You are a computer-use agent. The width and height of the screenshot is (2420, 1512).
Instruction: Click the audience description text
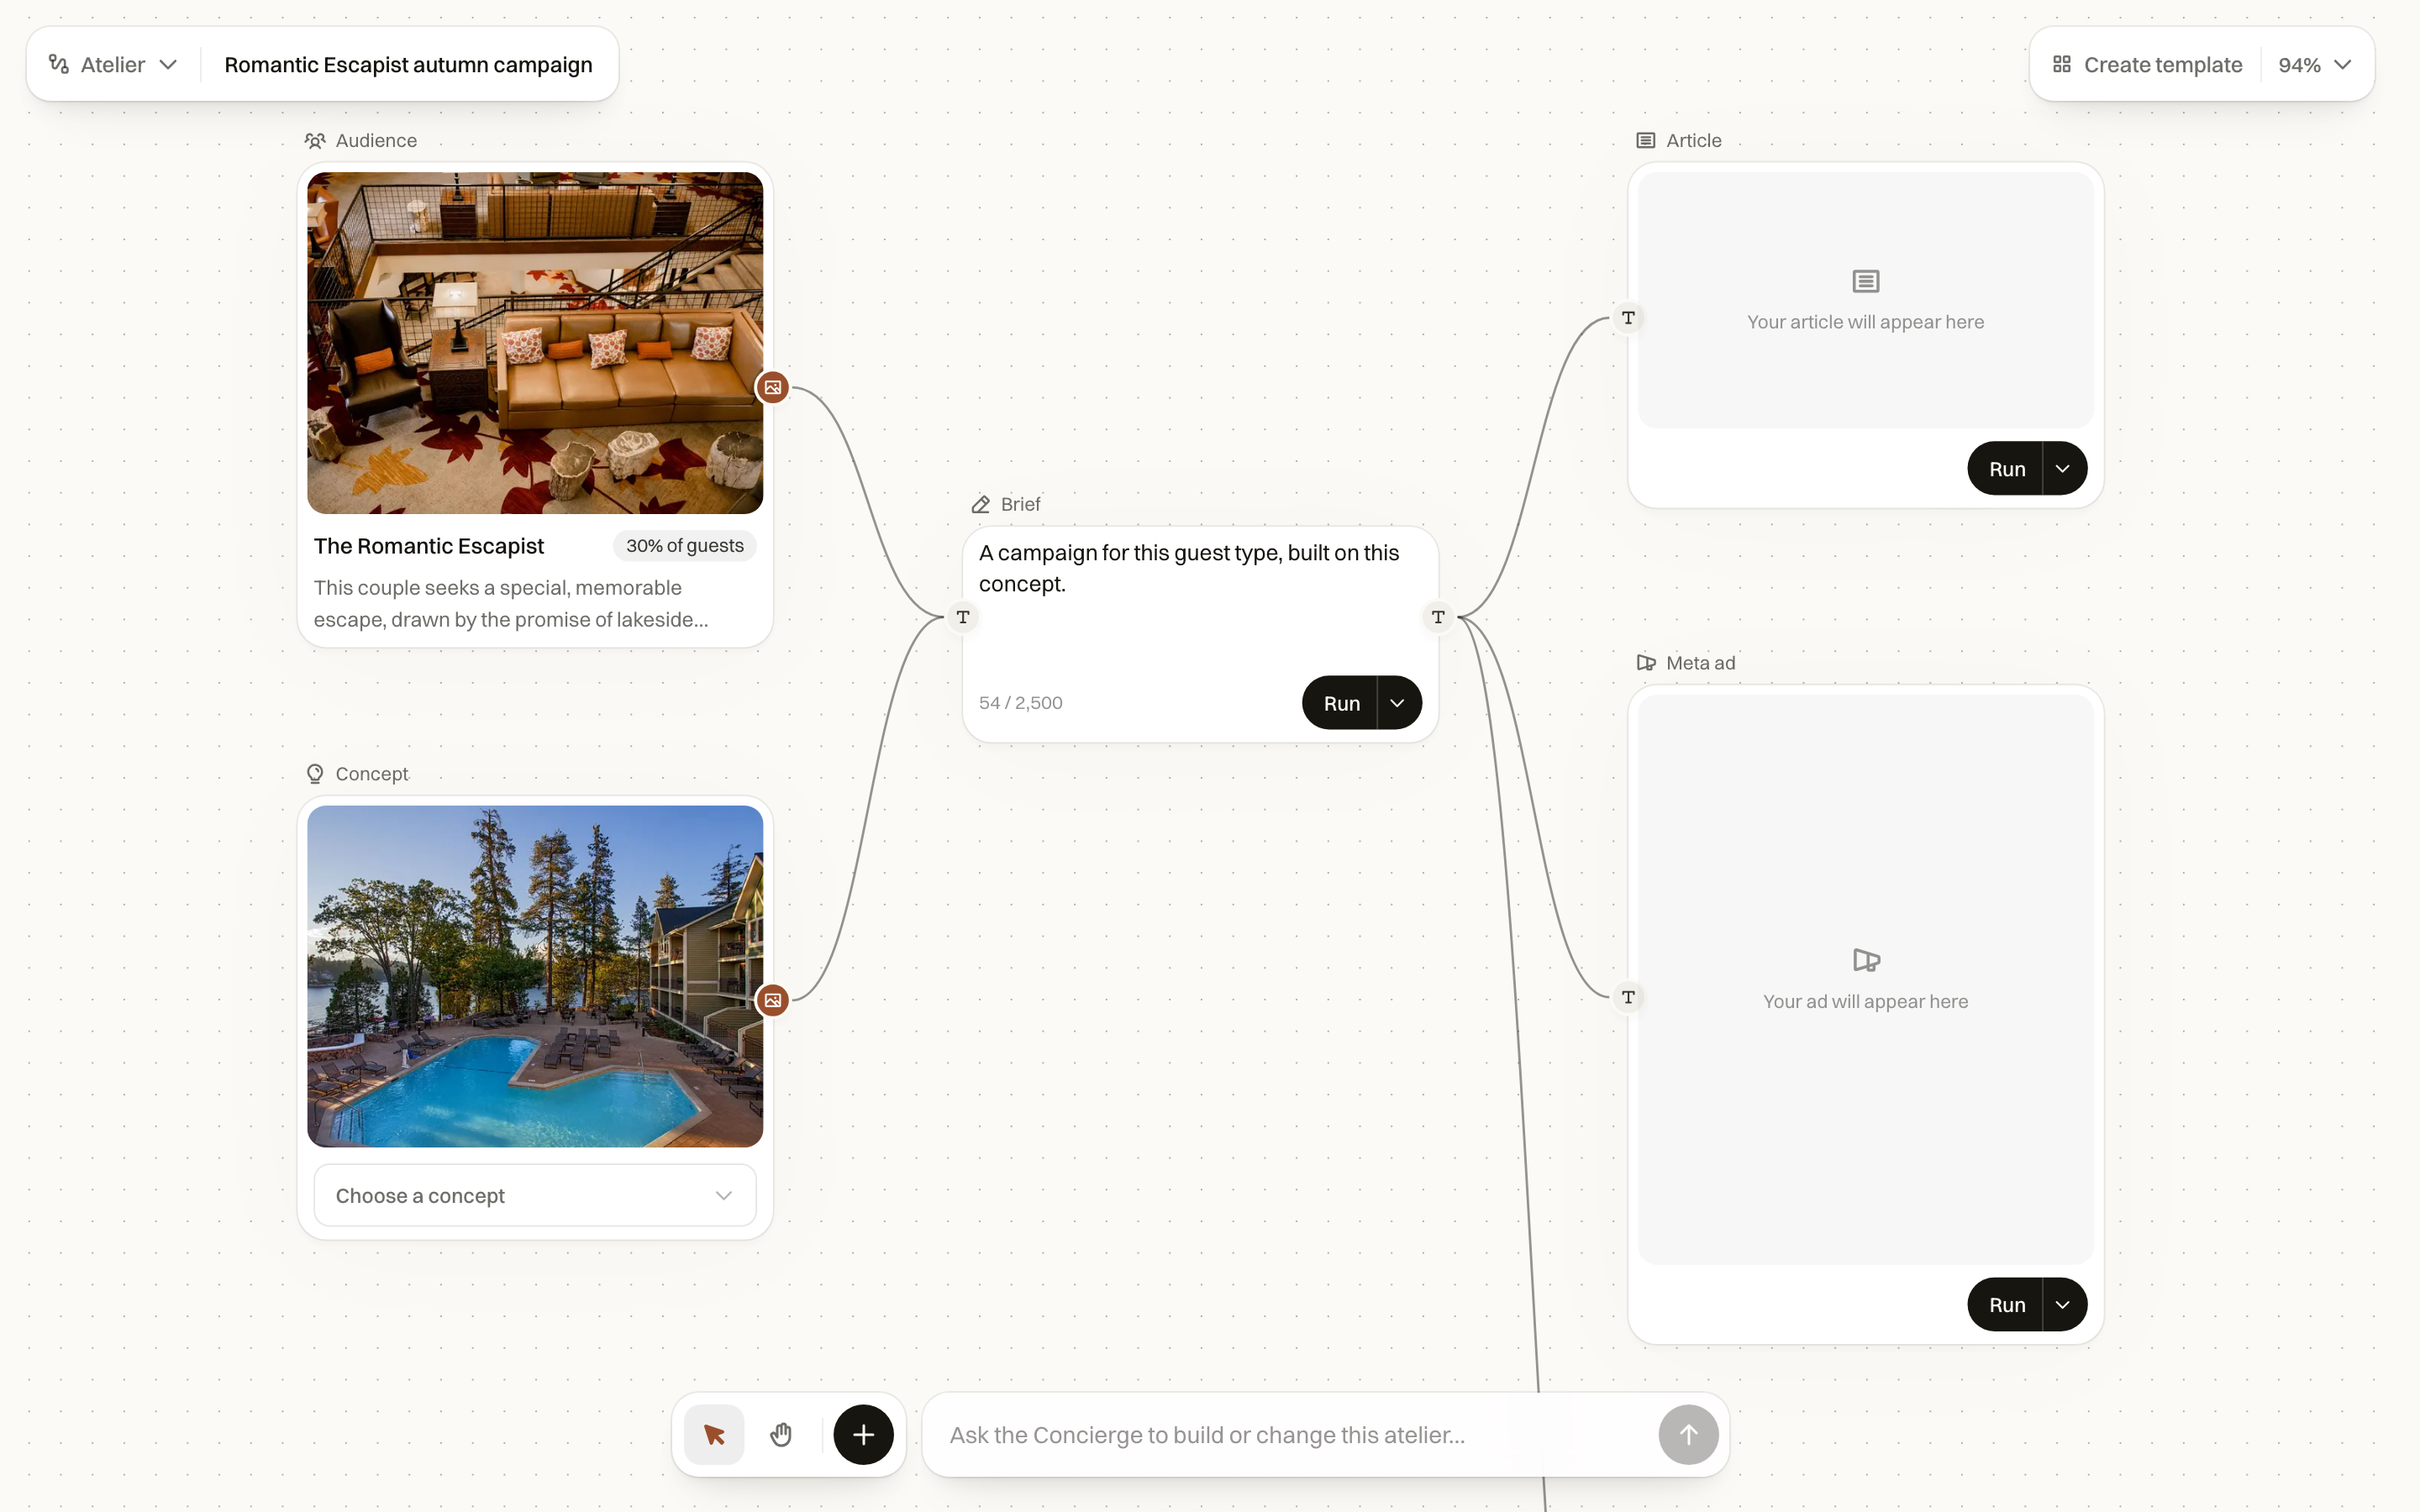tap(511, 603)
